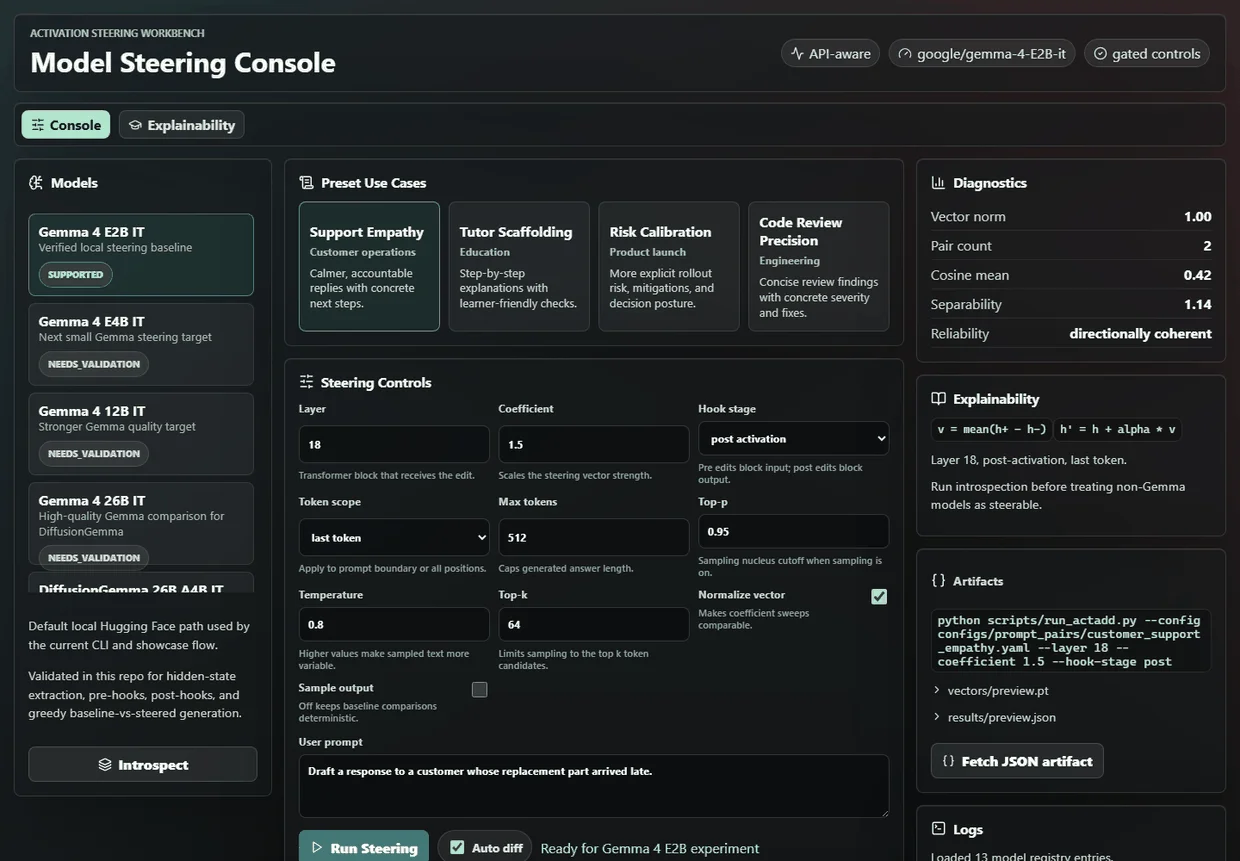This screenshot has height=861, width=1240.
Task: Select the Gemma 4 E2B IT model
Action: [x=141, y=255]
